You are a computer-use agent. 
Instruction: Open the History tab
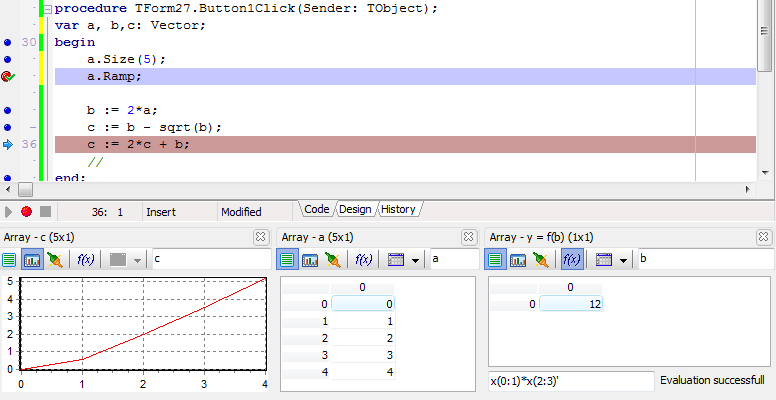coord(398,209)
